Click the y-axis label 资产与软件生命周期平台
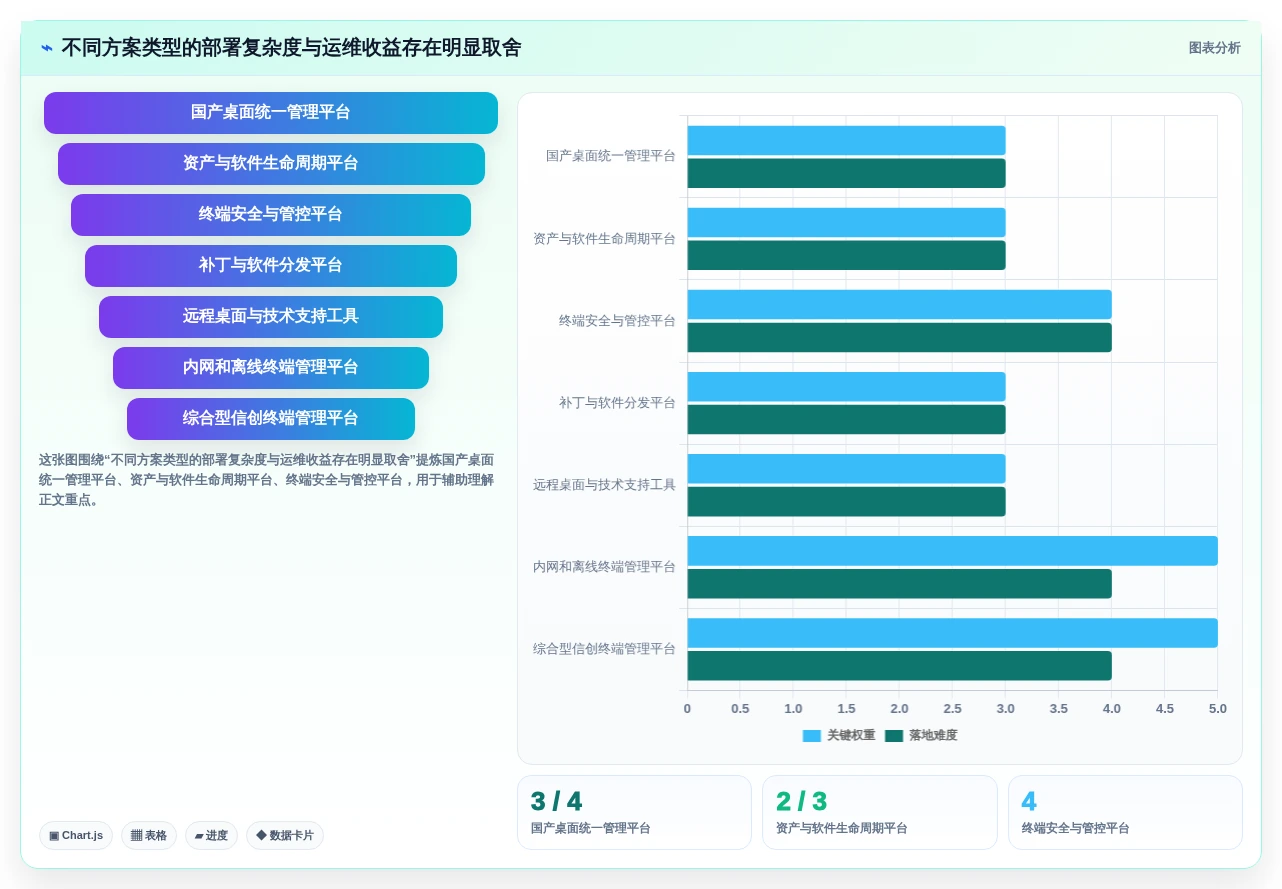 tap(604, 239)
